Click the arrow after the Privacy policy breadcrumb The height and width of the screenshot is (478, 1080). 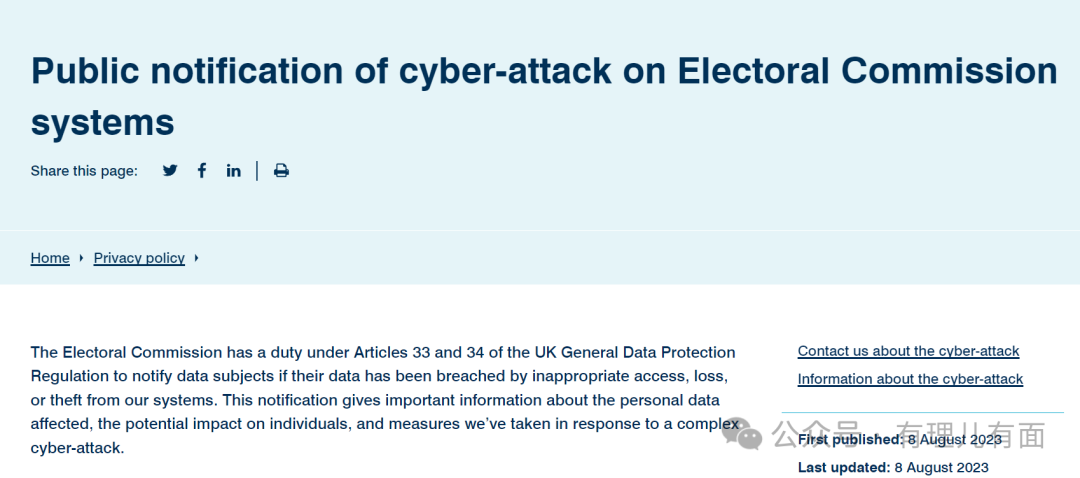tap(197, 258)
